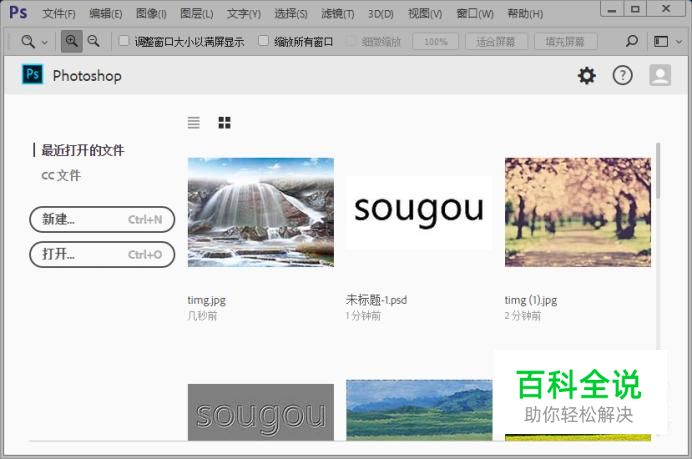Image resolution: width=692 pixels, height=459 pixels.
Task: Click the file name timg (1).jpg
Action: click(531, 301)
